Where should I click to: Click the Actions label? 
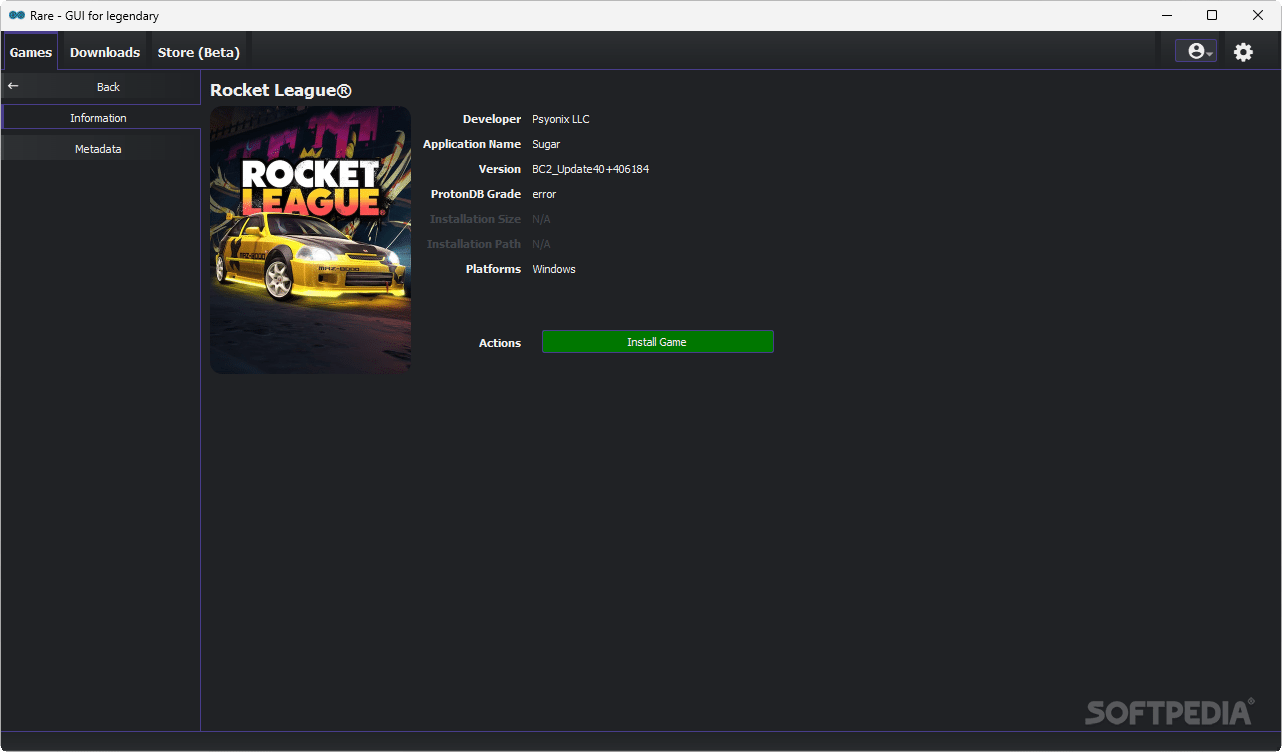pyautogui.click(x=500, y=343)
